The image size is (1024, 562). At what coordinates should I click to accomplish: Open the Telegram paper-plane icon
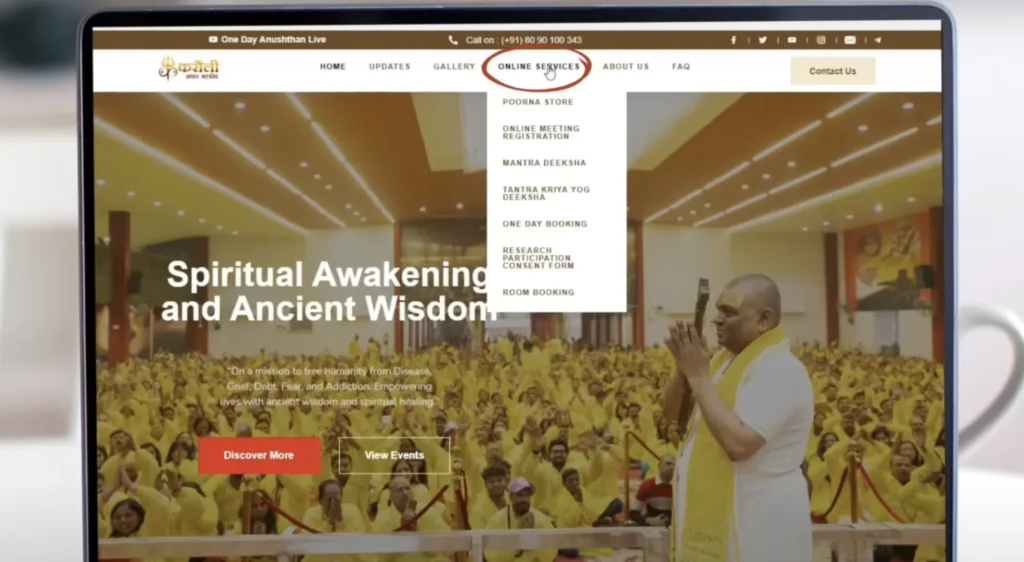point(878,40)
